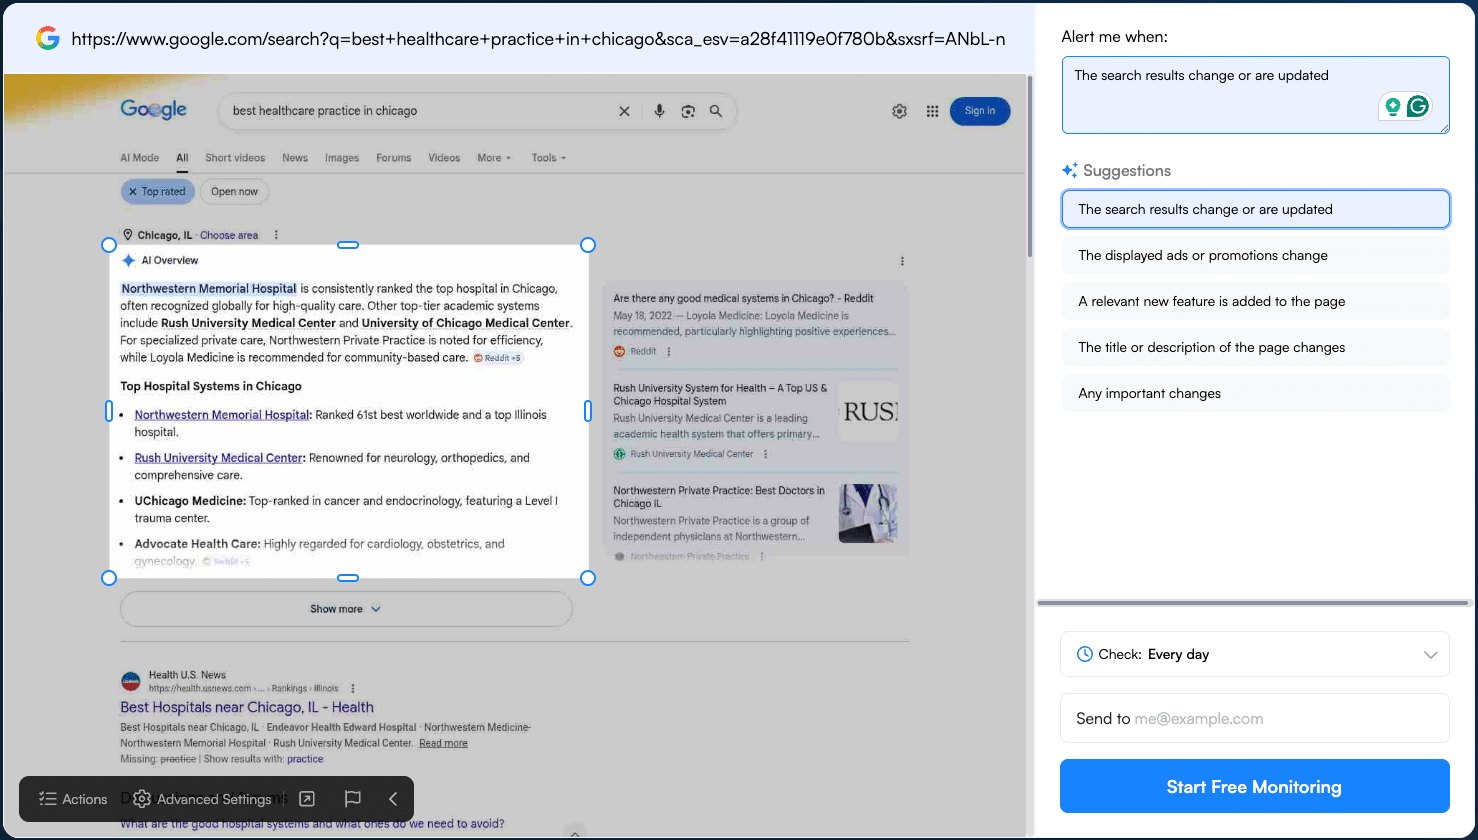1478x840 pixels.
Task: Switch to the Forums search tab
Action: 393,158
